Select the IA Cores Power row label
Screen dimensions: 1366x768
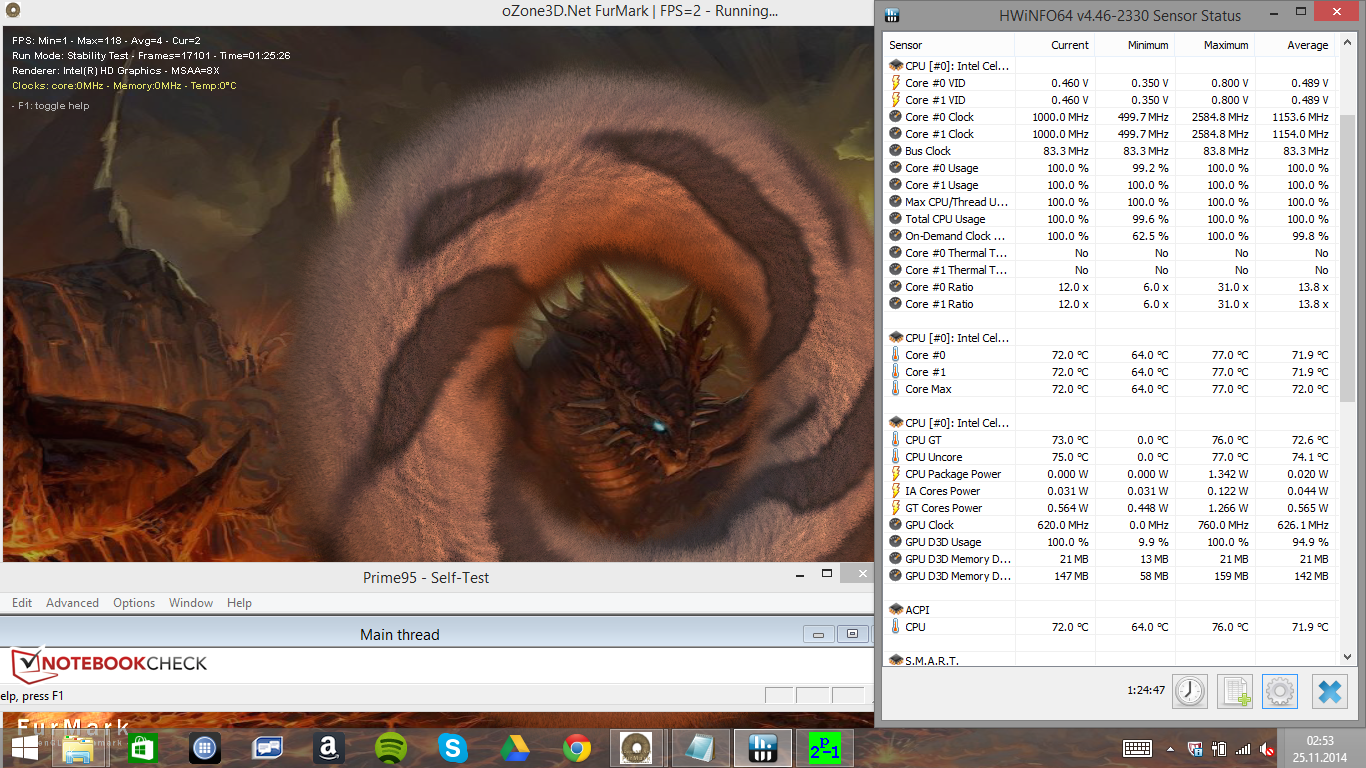coord(942,491)
